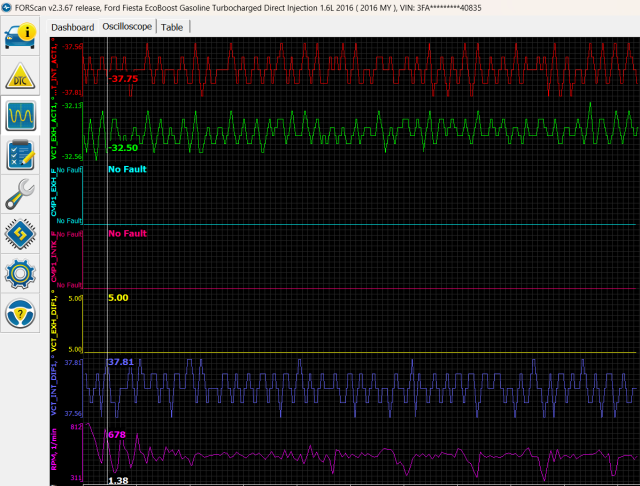Open the Service functions wrench icon

tap(22, 194)
